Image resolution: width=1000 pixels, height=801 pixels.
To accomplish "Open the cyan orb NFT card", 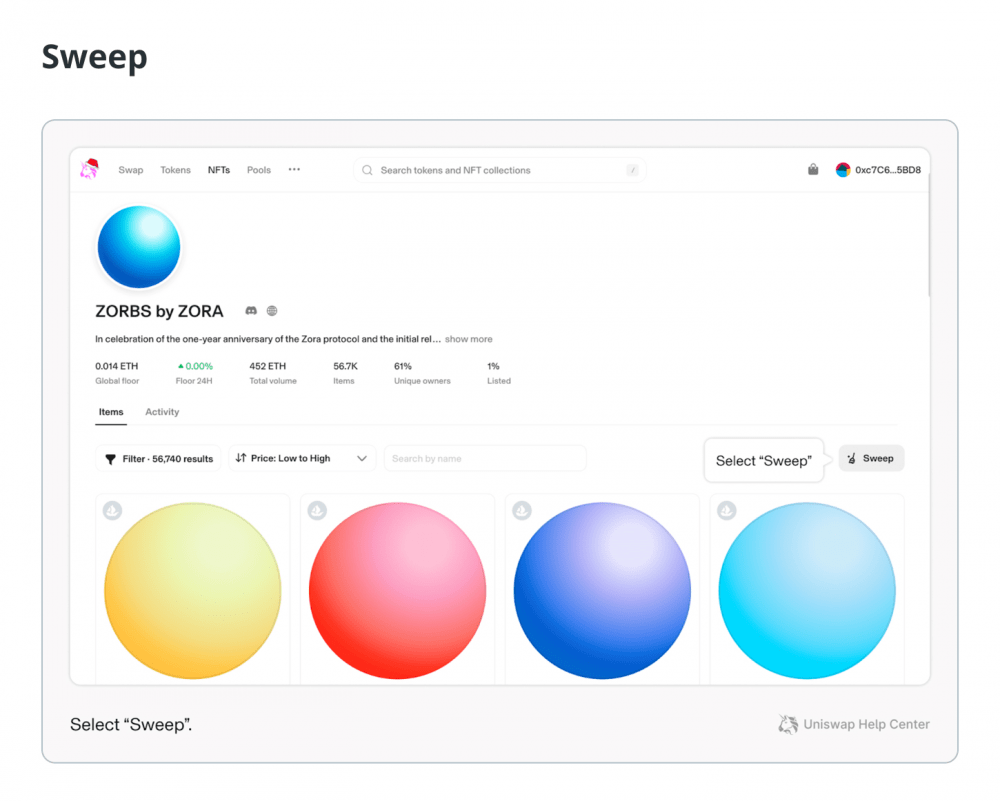I will pos(807,590).
